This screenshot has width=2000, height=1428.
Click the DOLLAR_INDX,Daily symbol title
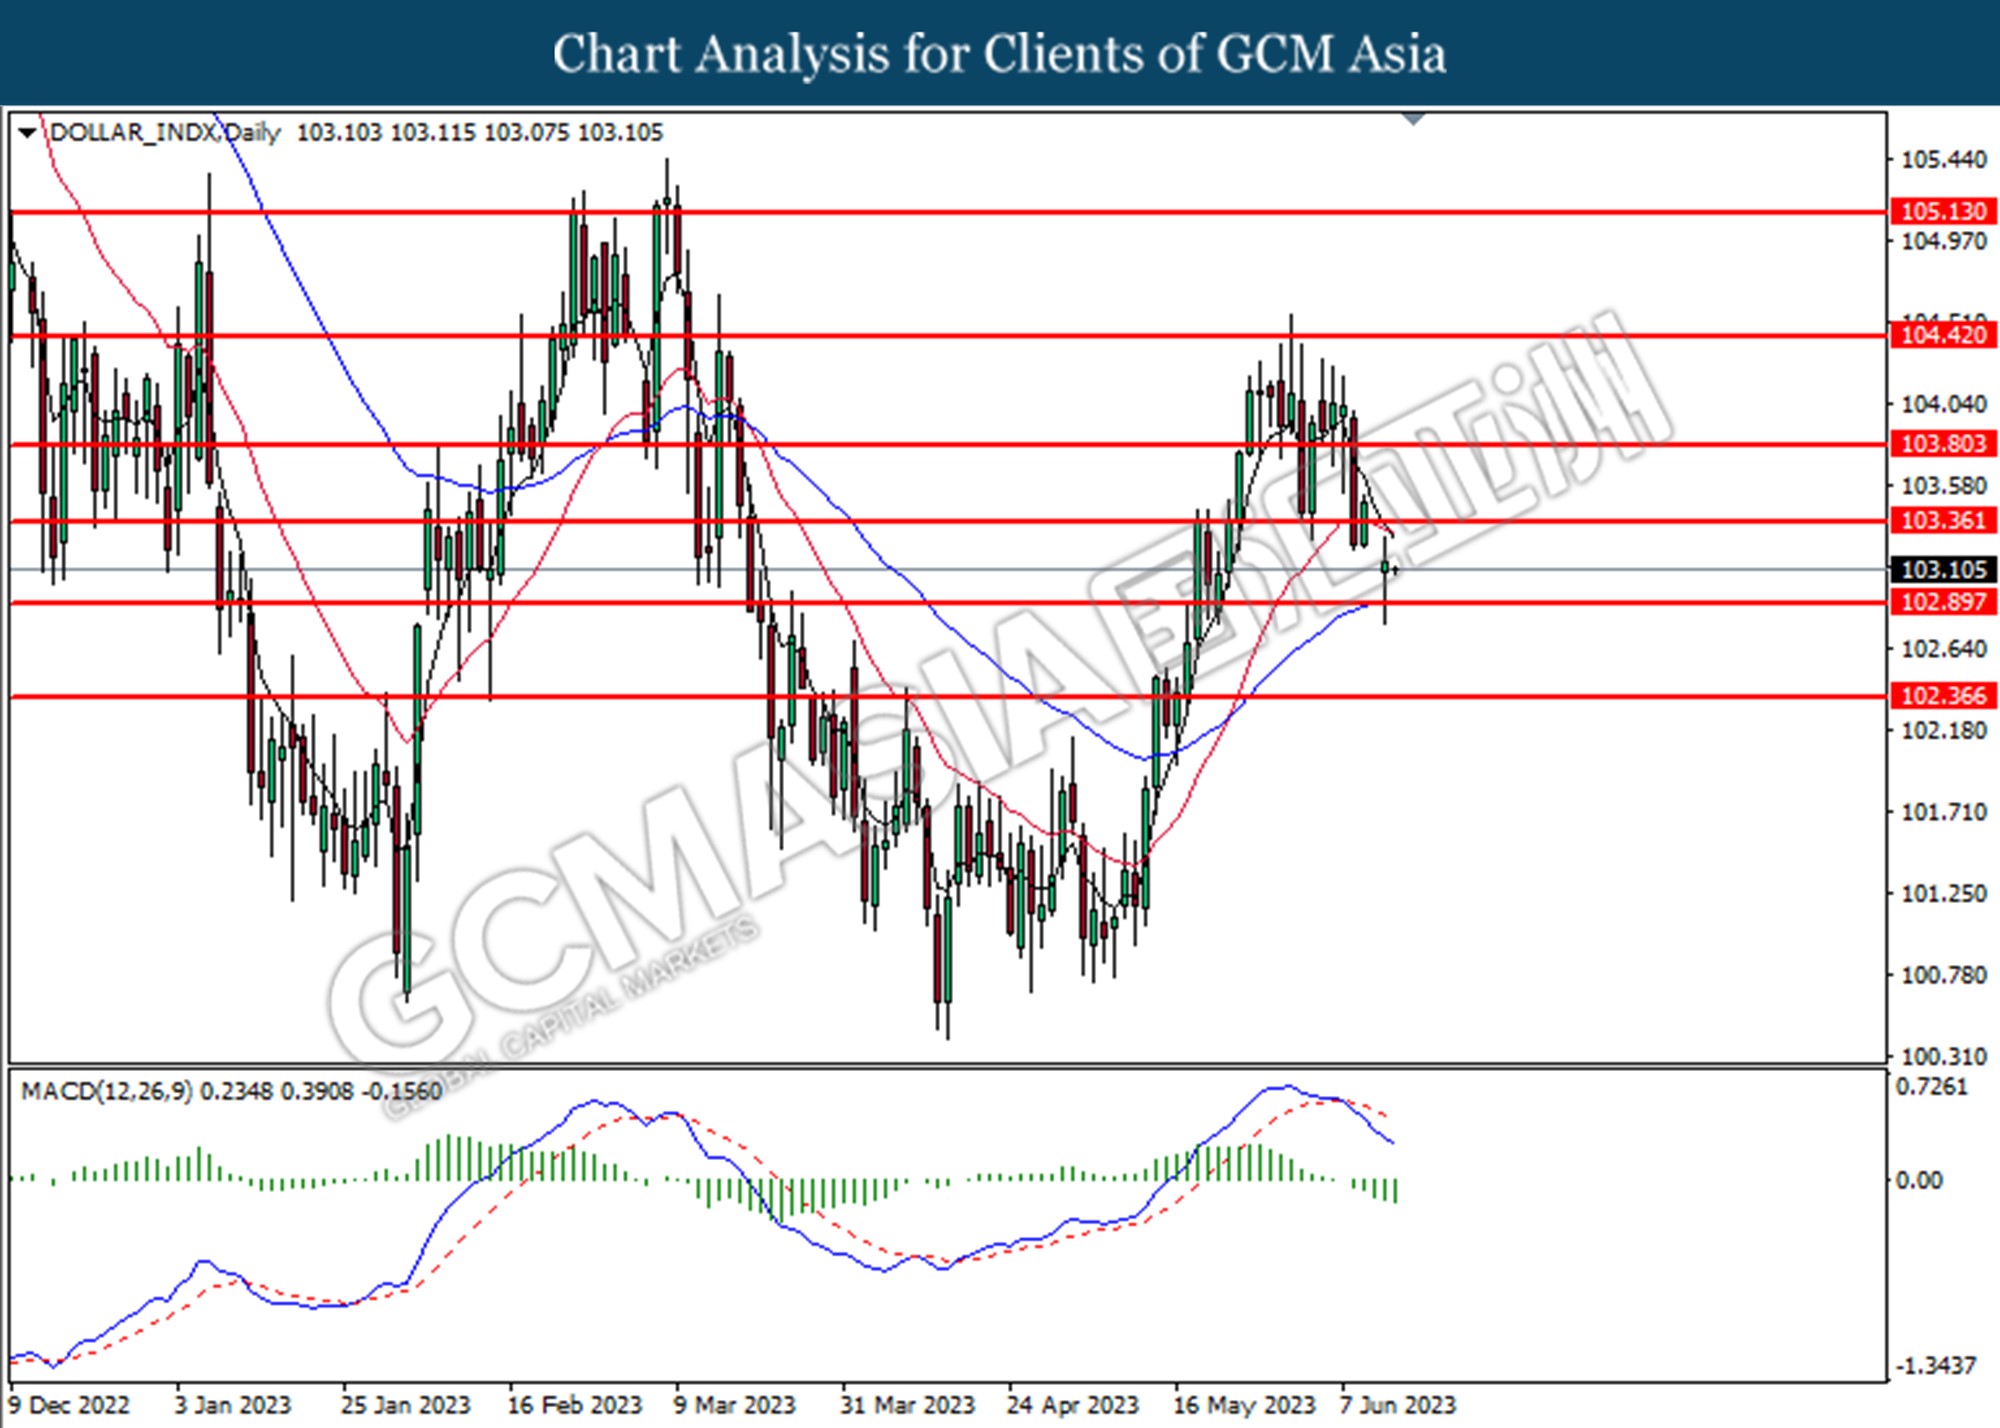(165, 133)
